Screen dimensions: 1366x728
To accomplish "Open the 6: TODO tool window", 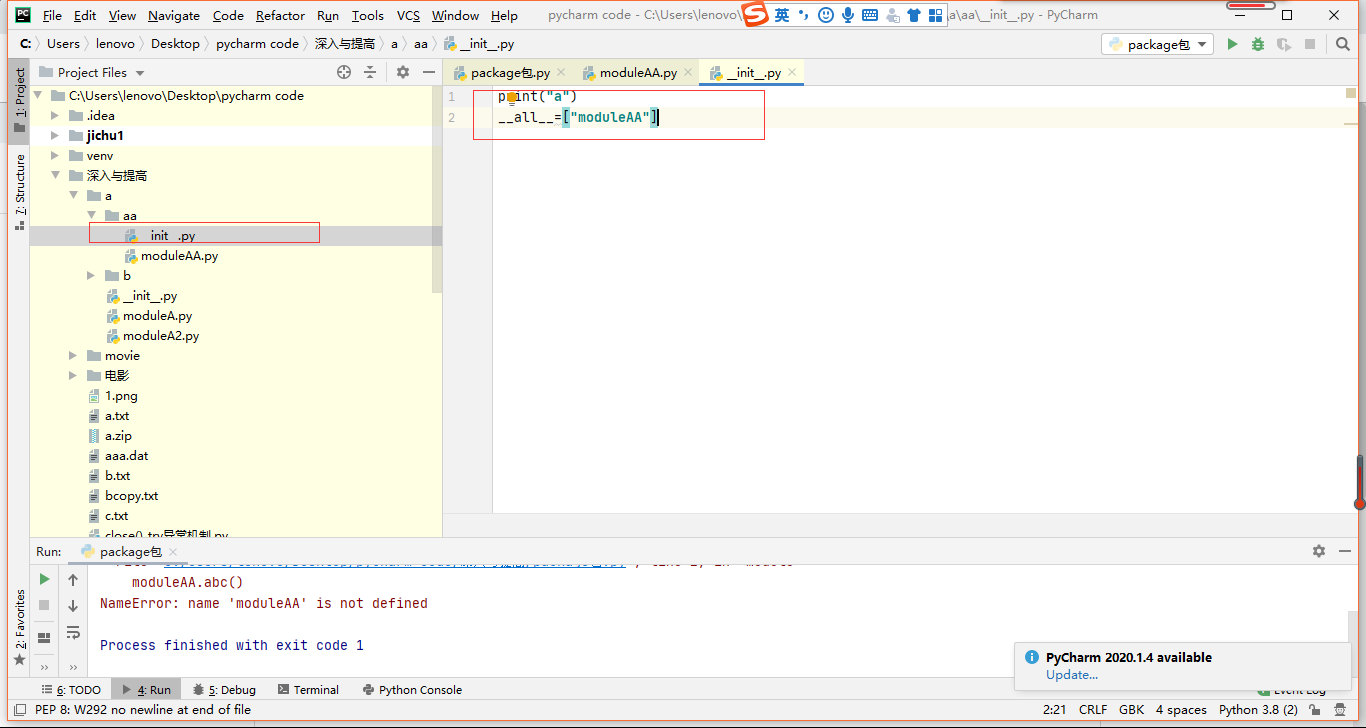I will tap(70, 690).
